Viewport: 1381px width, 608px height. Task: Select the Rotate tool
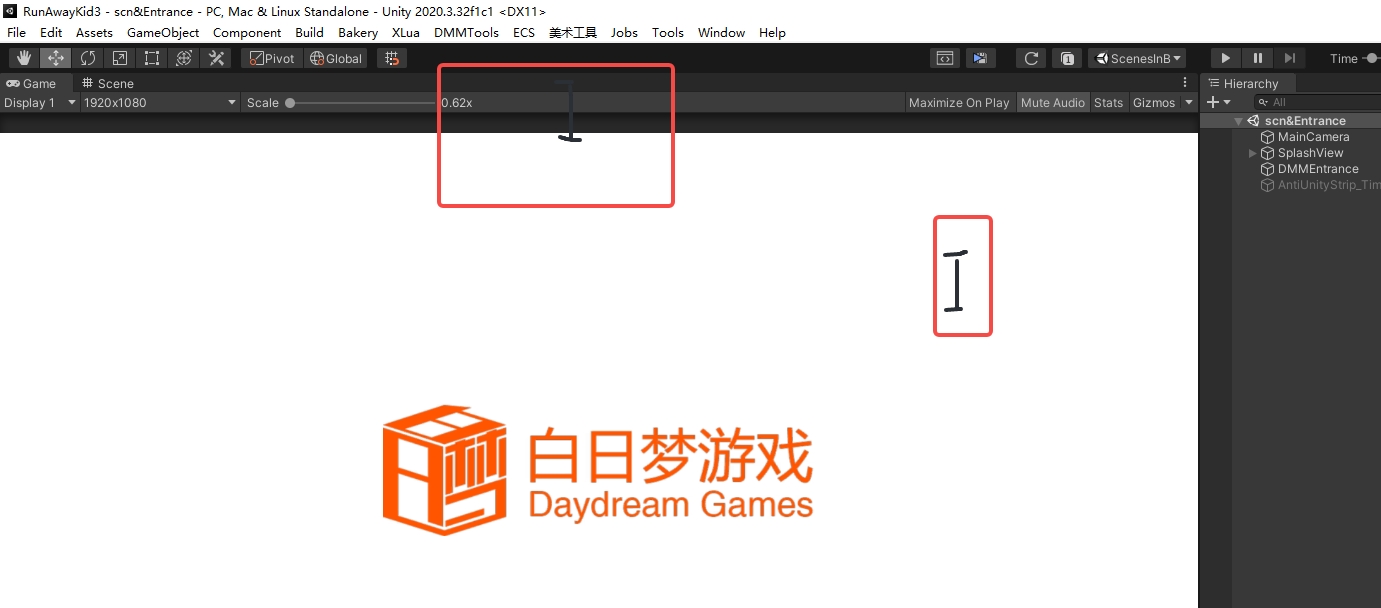pos(88,58)
